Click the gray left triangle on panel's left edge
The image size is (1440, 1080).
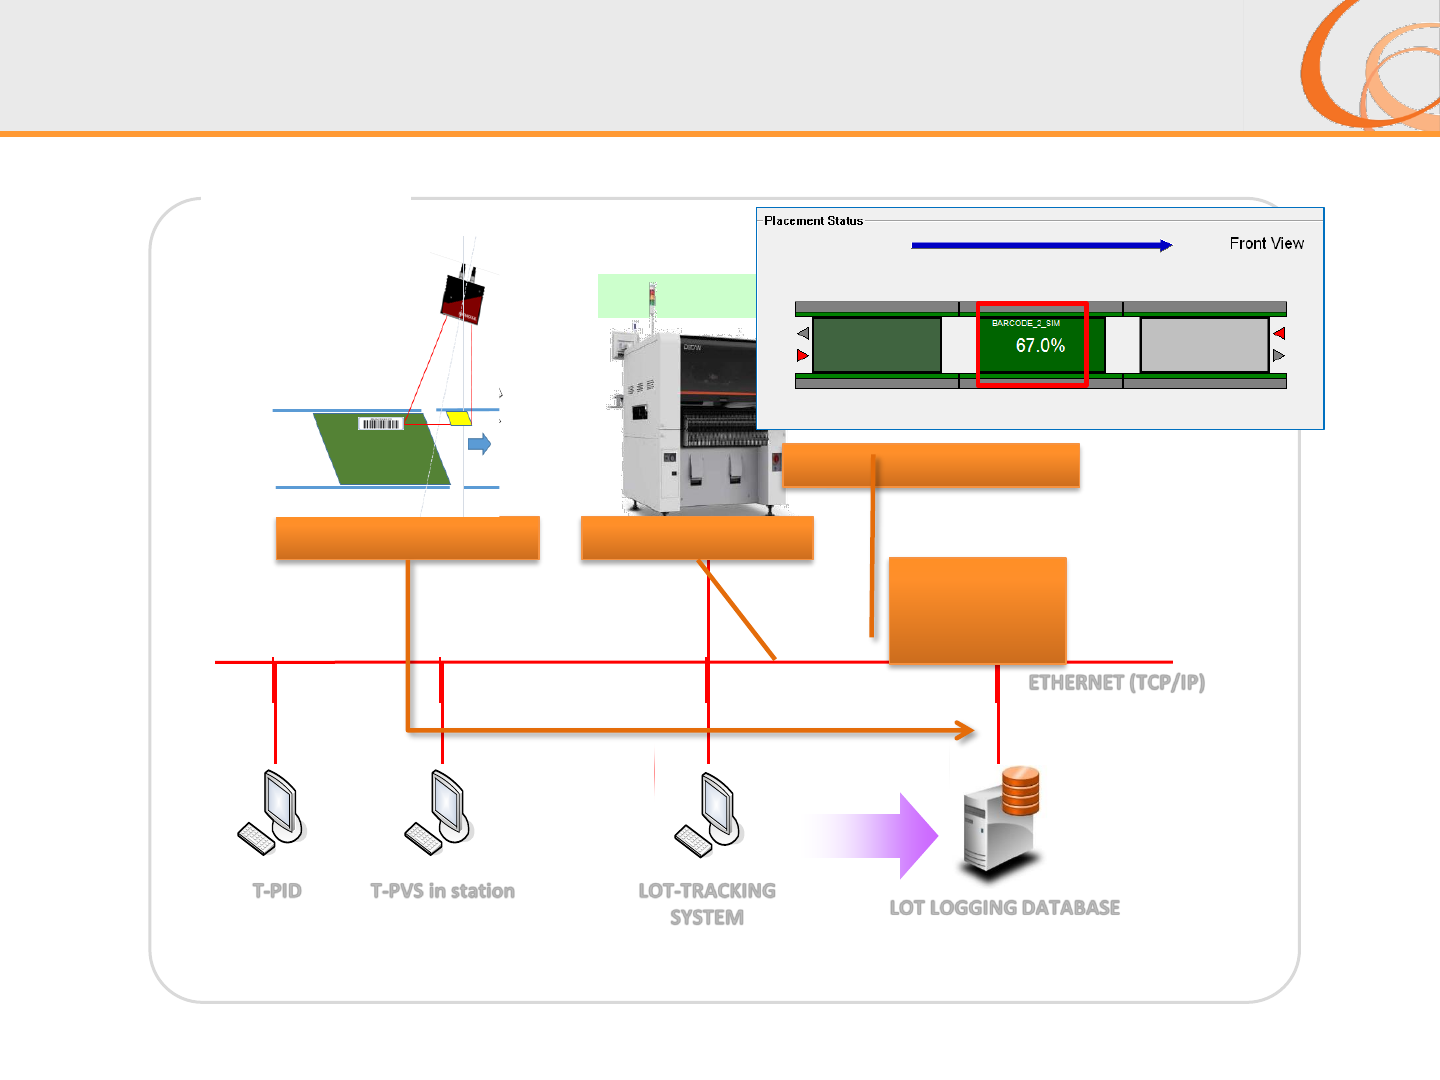pyautogui.click(x=803, y=333)
